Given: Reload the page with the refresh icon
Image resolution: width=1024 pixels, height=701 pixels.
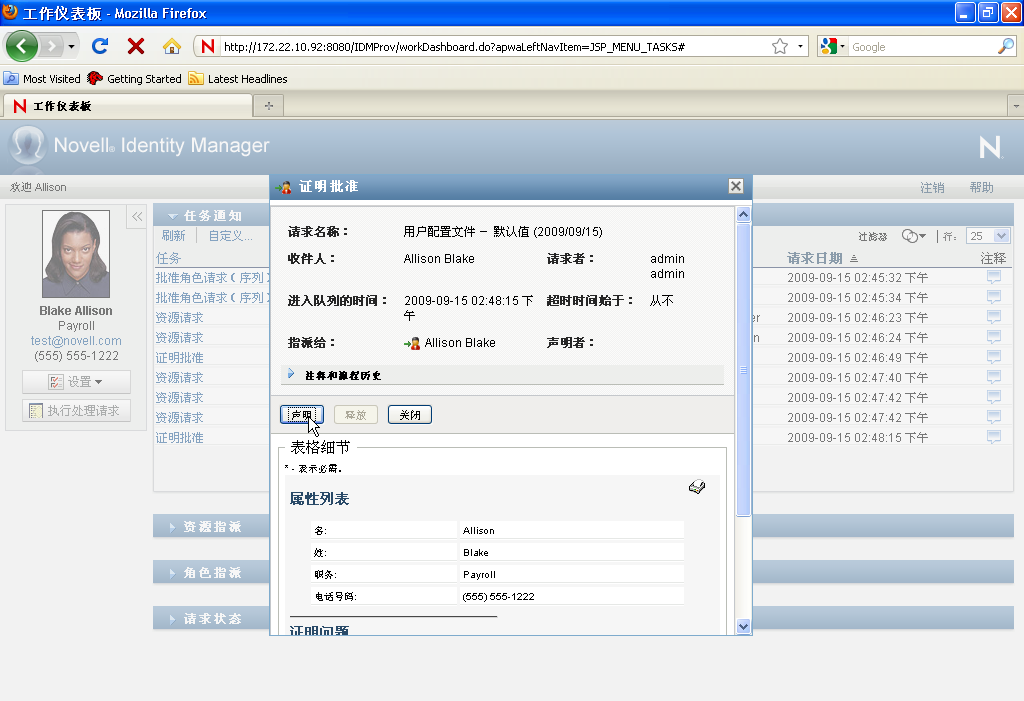Looking at the screenshot, I should point(100,46).
